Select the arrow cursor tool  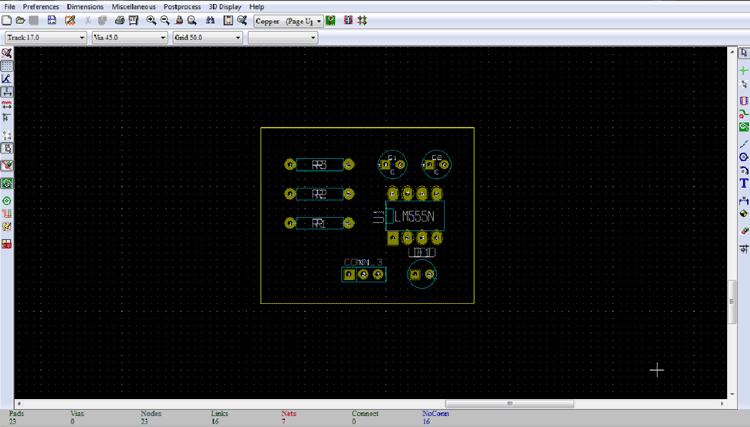tap(743, 53)
